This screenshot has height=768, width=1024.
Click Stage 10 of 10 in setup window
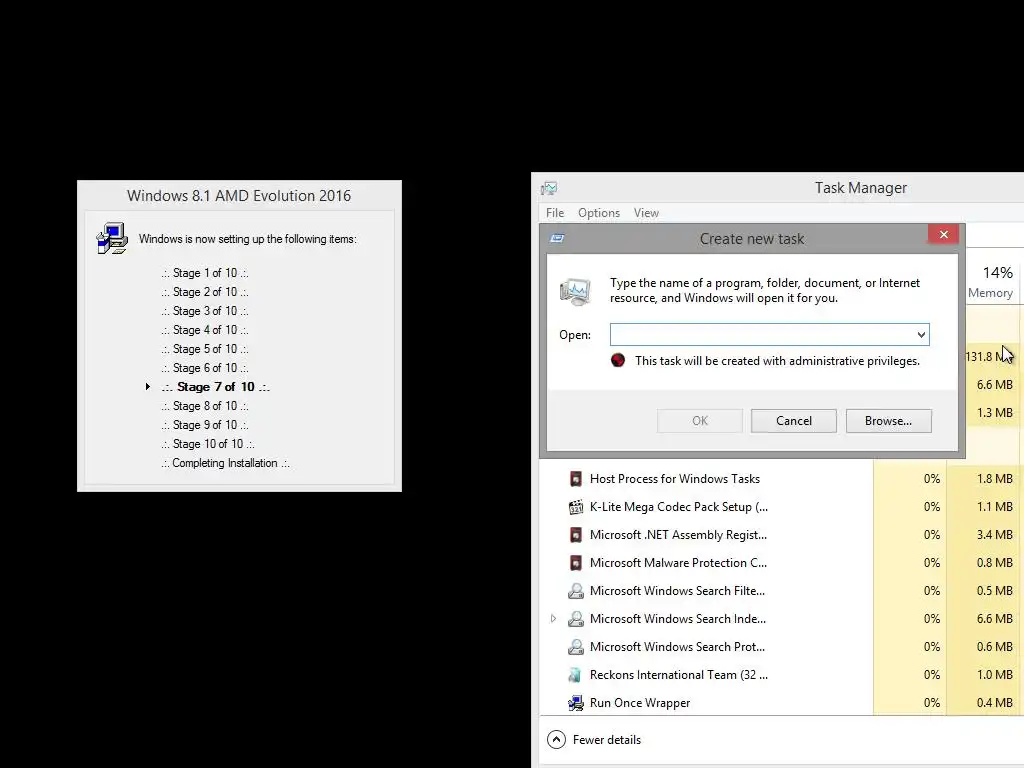[208, 444]
